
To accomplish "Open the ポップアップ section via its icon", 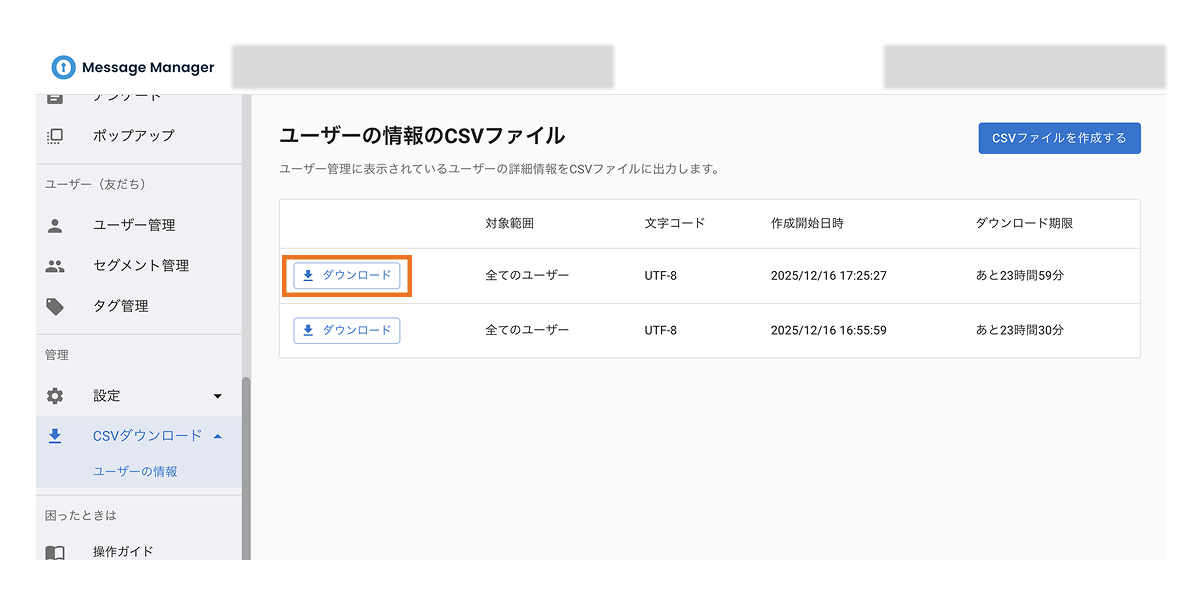I will click(x=56, y=135).
